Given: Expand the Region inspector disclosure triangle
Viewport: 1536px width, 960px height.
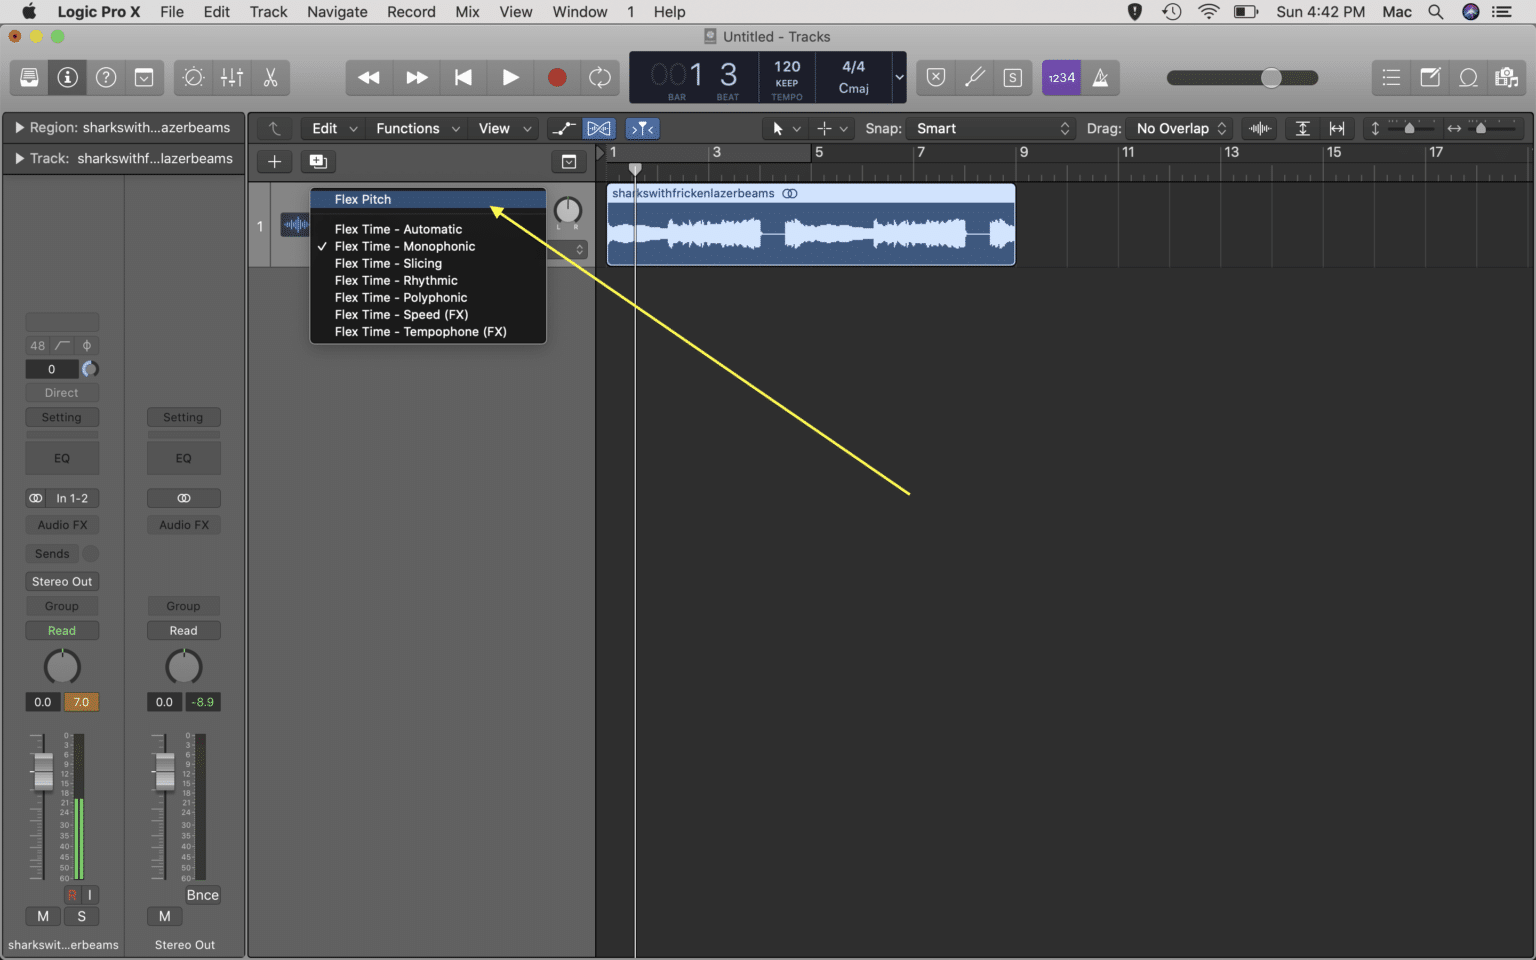Looking at the screenshot, I should click(x=18, y=127).
